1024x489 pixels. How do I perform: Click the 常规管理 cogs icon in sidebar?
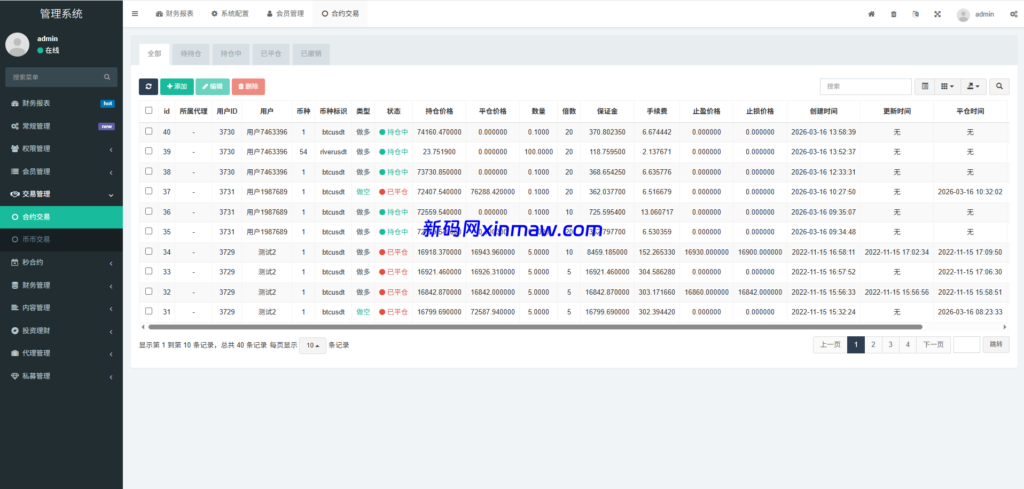click(x=15, y=126)
